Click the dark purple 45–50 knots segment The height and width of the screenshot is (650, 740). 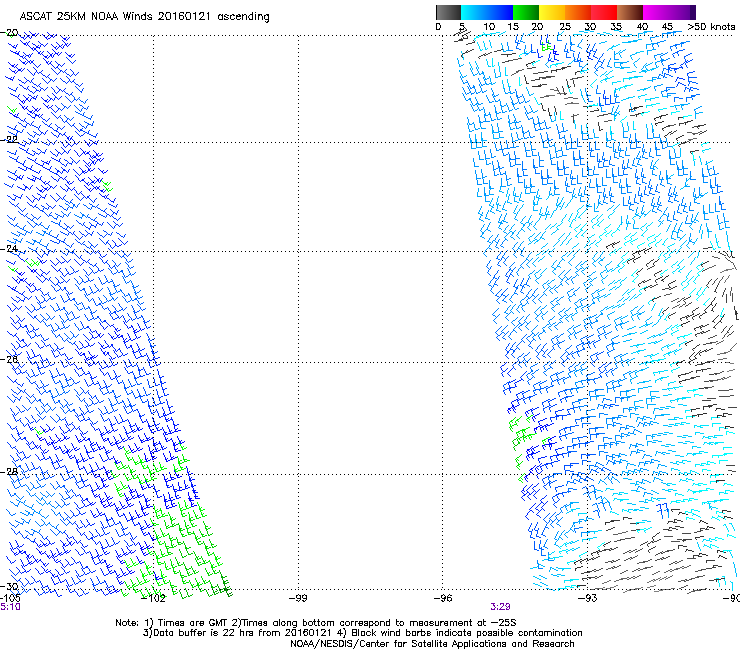click(682, 12)
